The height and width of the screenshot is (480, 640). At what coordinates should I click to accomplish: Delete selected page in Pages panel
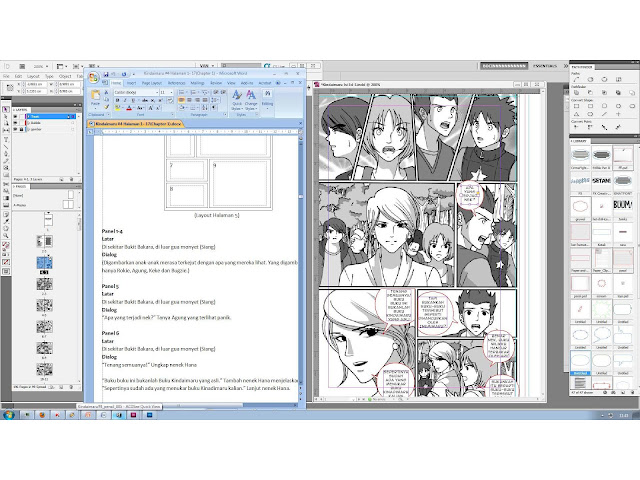tap(71, 387)
